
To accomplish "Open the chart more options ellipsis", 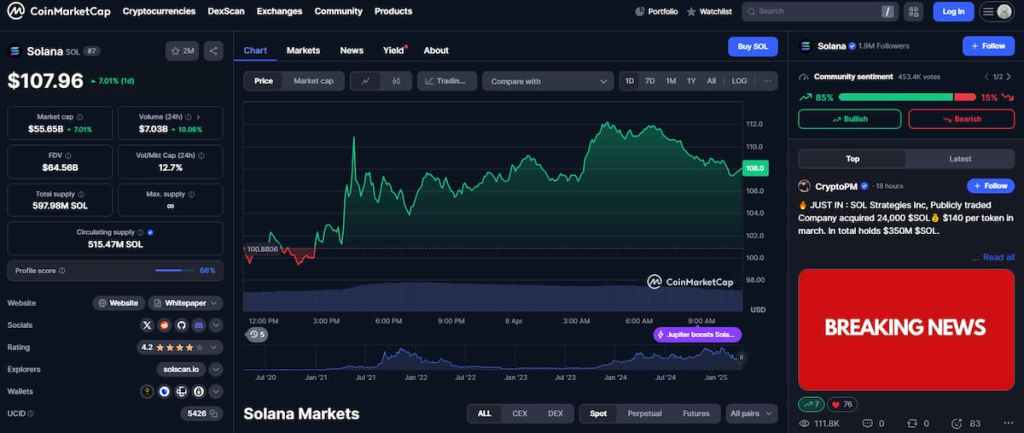I will pos(767,81).
